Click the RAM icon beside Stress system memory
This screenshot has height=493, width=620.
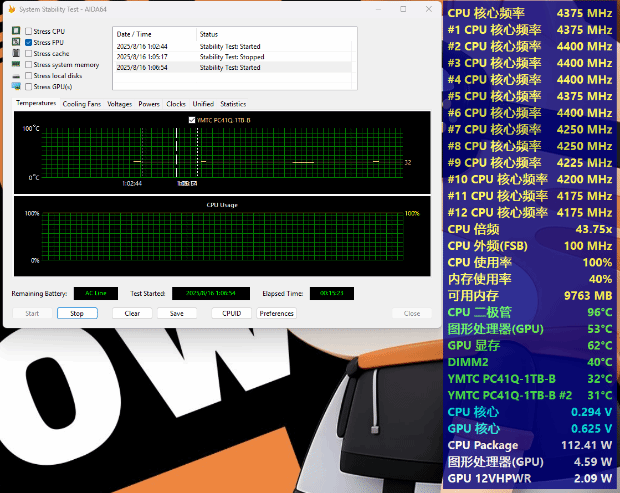16,65
